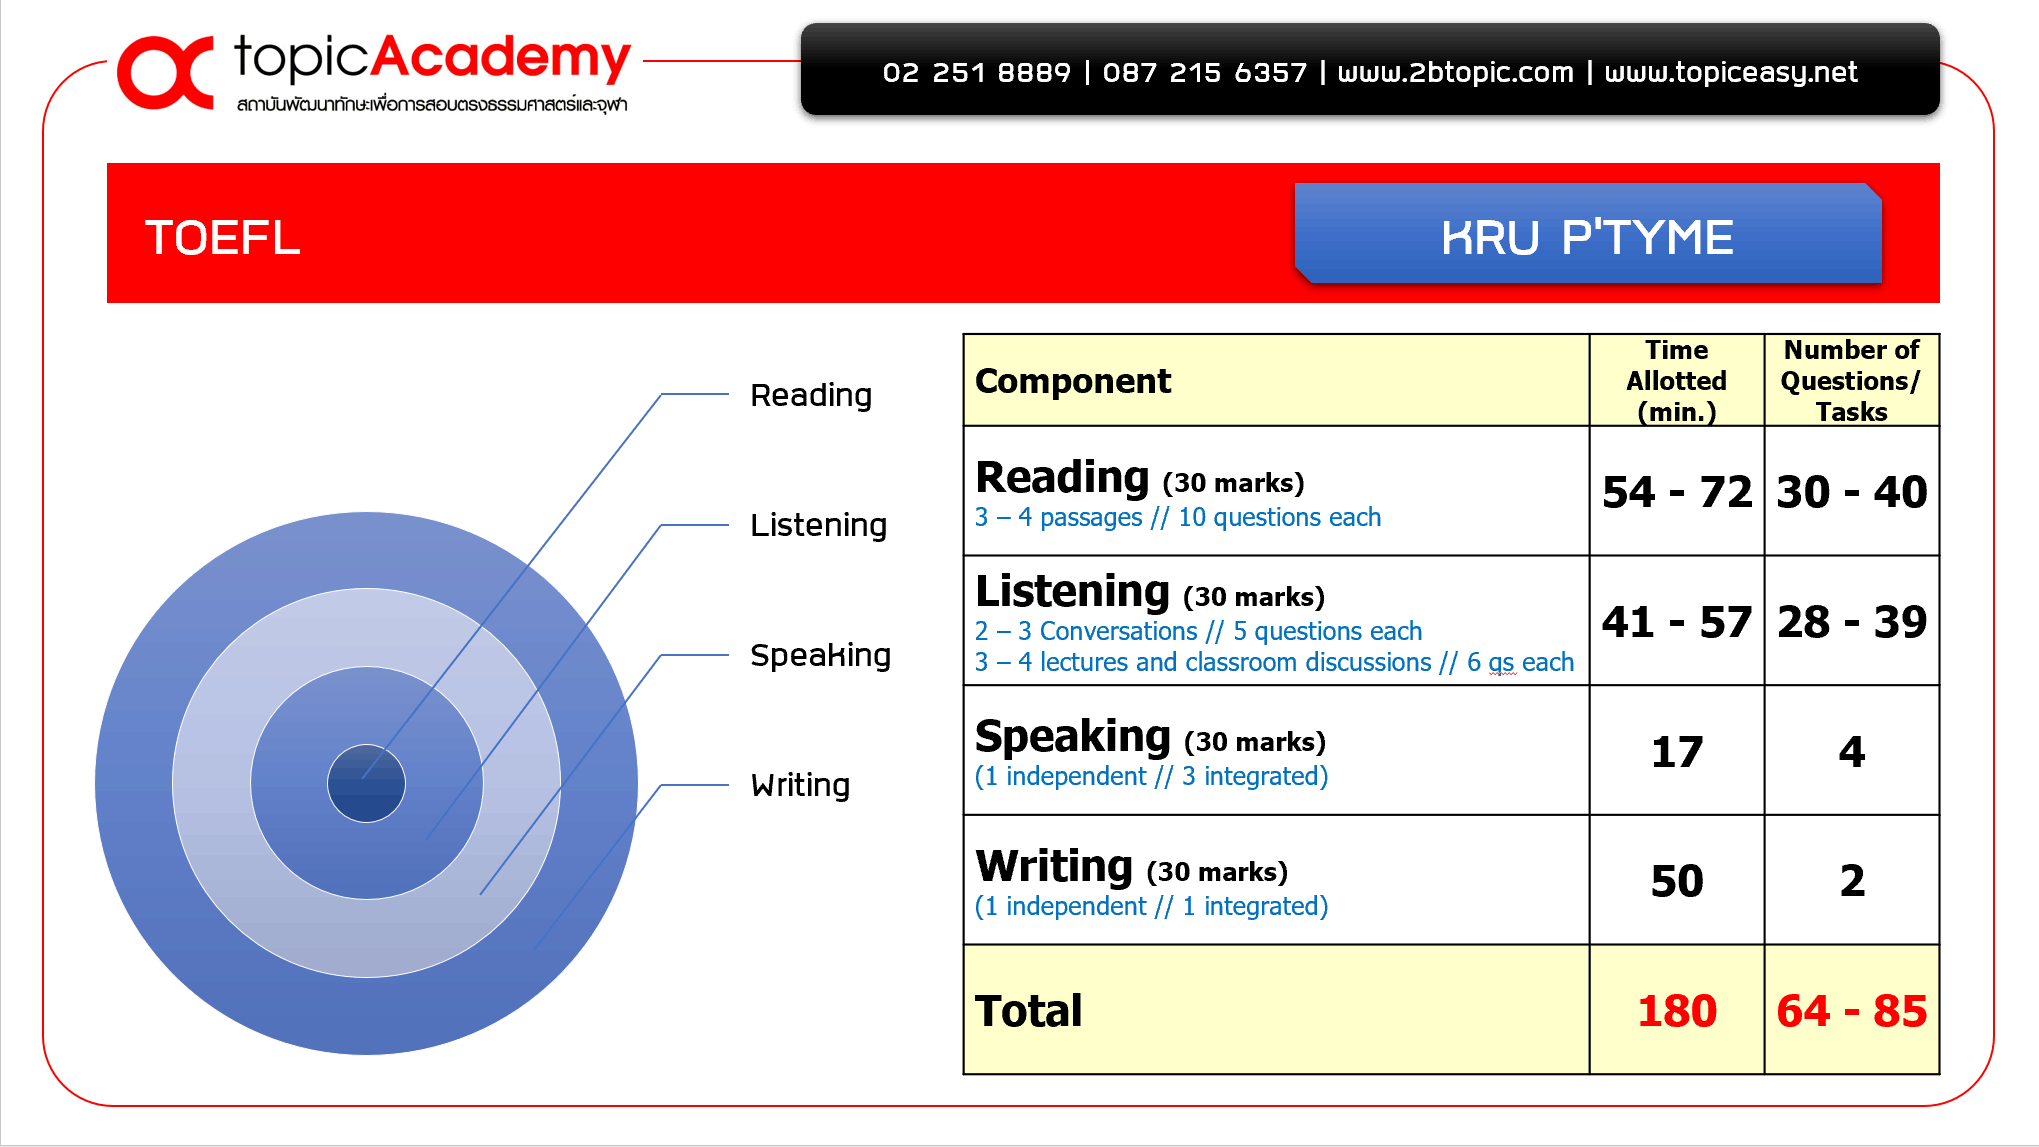Image resolution: width=2039 pixels, height=1147 pixels.
Task: Click '3 – 4 passages // 10 questions each'
Action: point(1178,517)
